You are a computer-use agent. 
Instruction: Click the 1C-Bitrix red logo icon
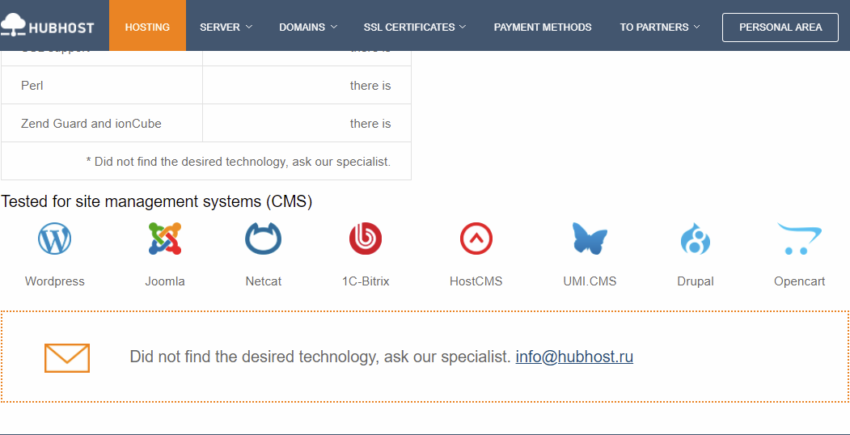tap(365, 239)
